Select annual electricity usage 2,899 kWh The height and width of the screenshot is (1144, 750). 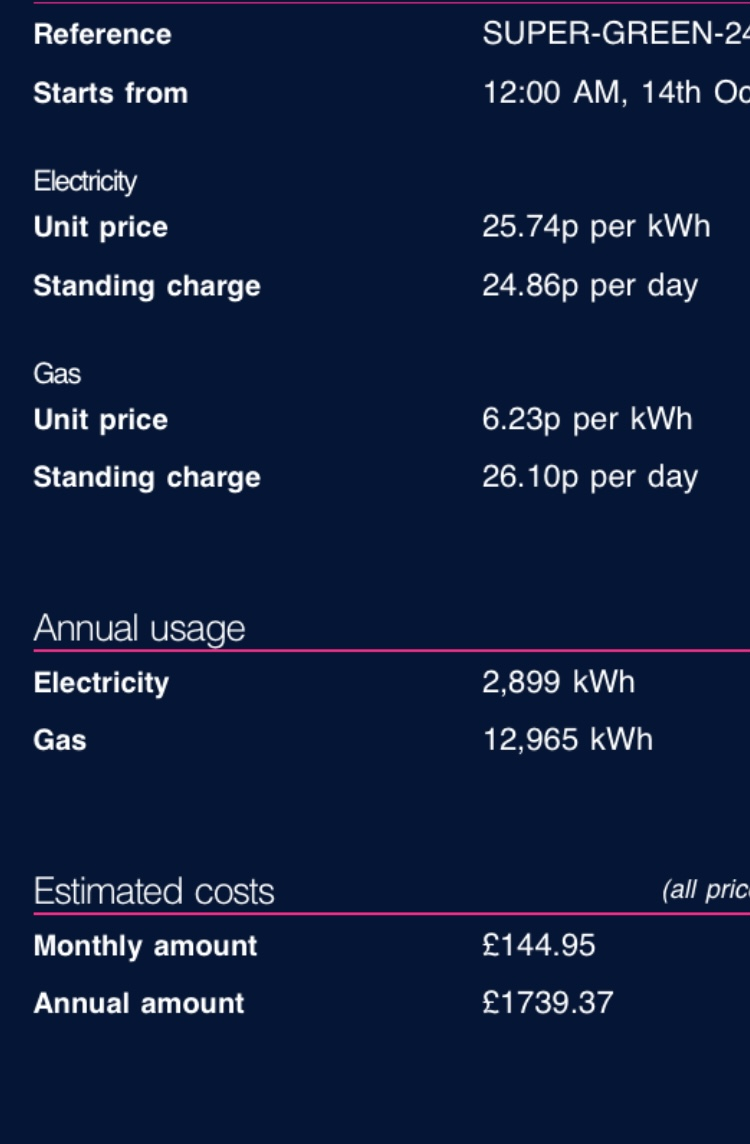pos(558,682)
